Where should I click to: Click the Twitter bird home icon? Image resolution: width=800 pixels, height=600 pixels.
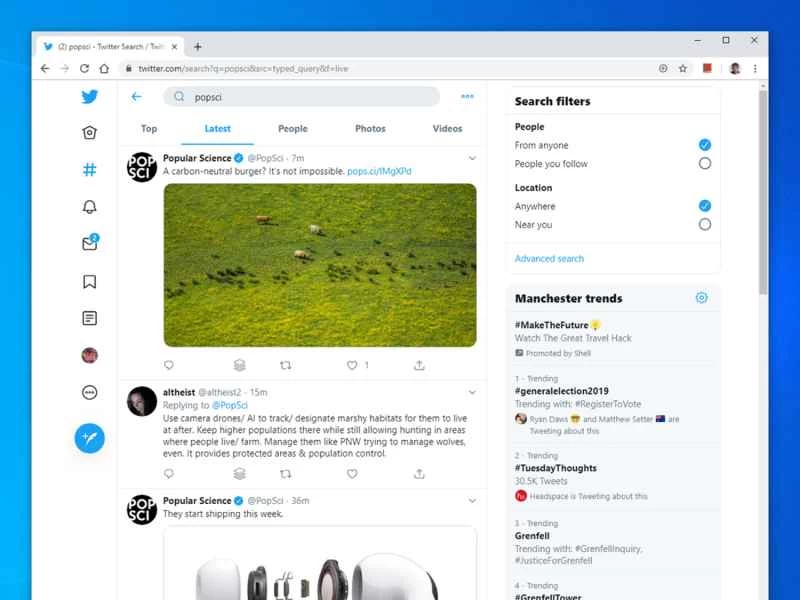(90, 97)
